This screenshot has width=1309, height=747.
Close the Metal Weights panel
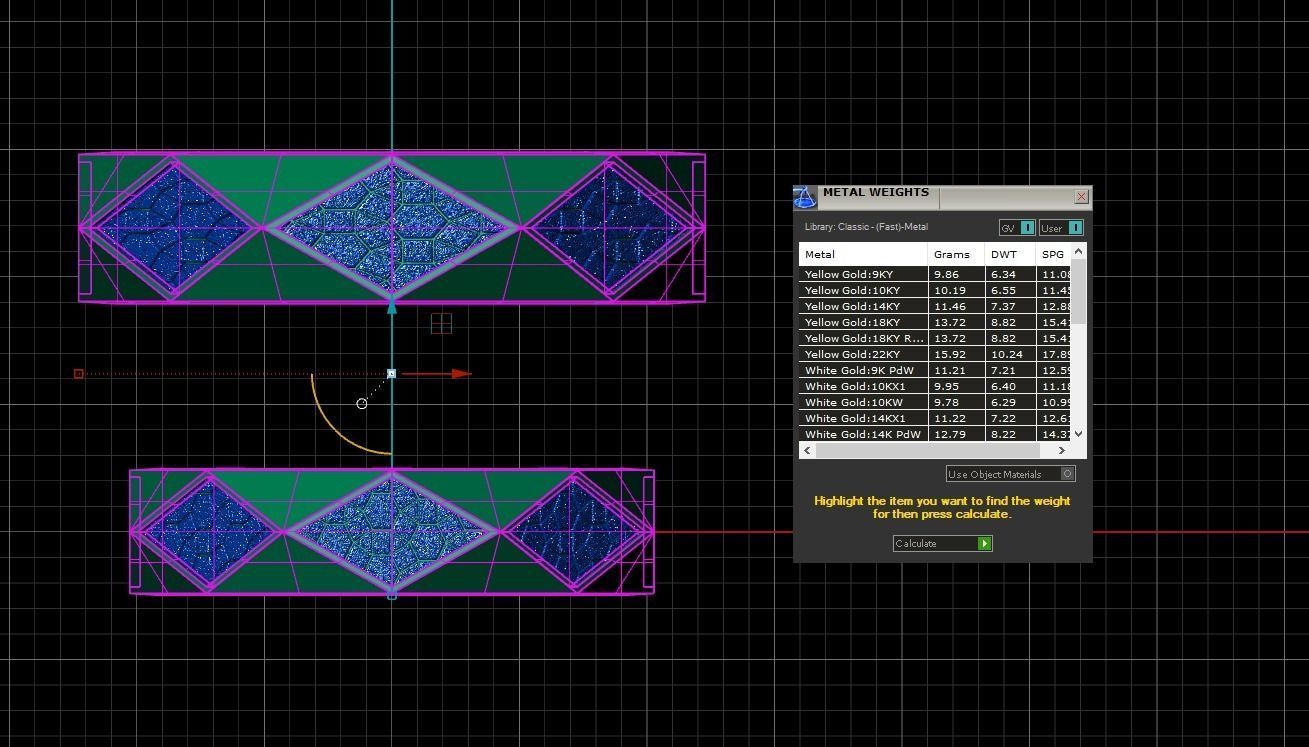[x=1081, y=197]
